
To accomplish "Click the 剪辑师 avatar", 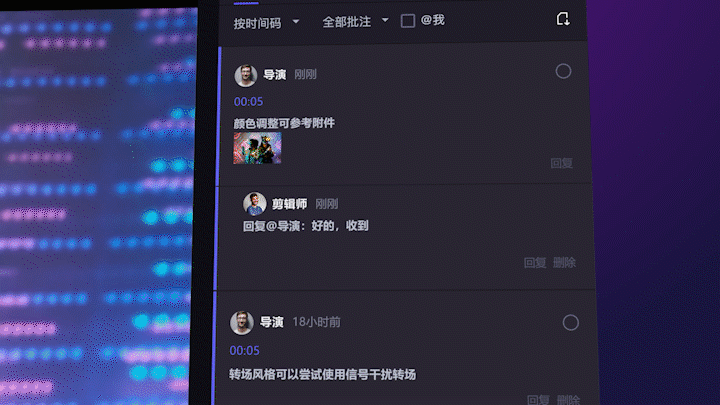I will [x=254, y=203].
